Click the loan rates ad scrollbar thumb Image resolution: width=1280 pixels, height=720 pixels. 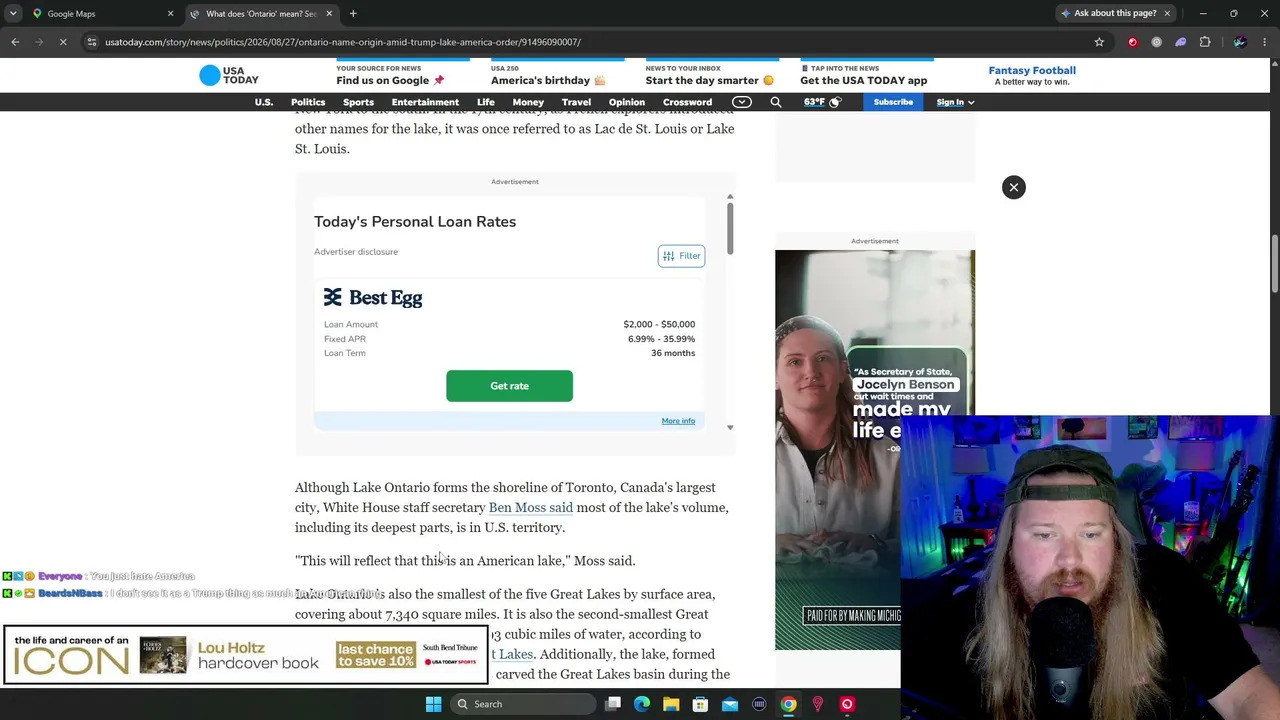pyautogui.click(x=730, y=228)
